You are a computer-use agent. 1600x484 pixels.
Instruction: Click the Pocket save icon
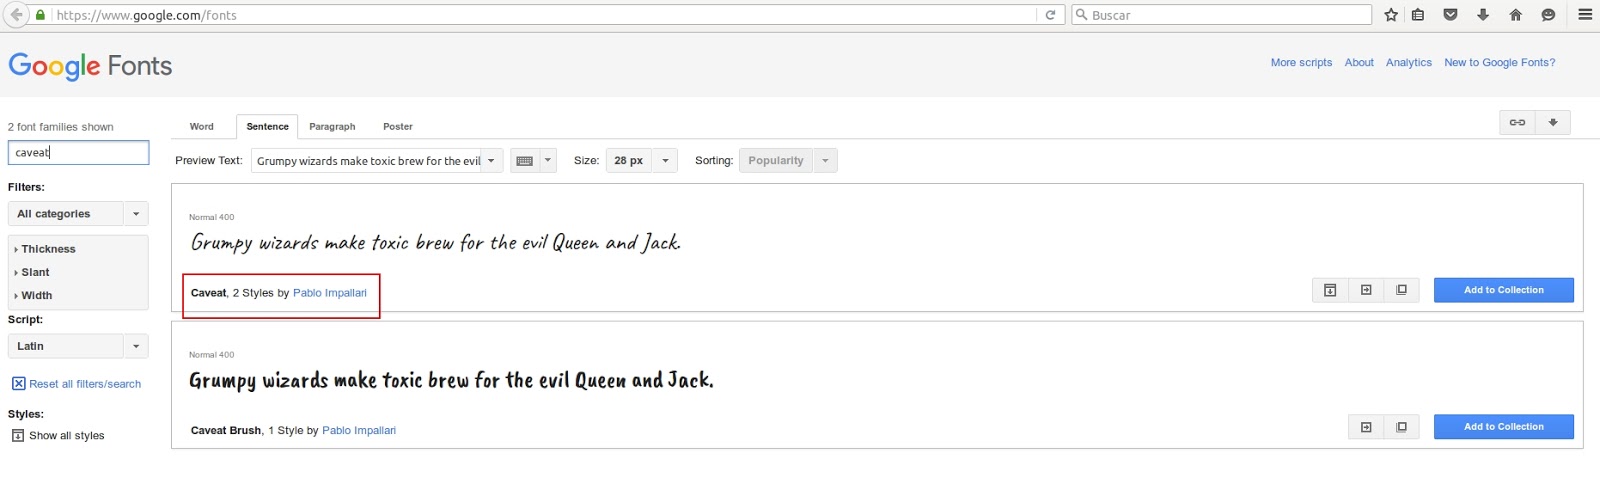(1450, 15)
